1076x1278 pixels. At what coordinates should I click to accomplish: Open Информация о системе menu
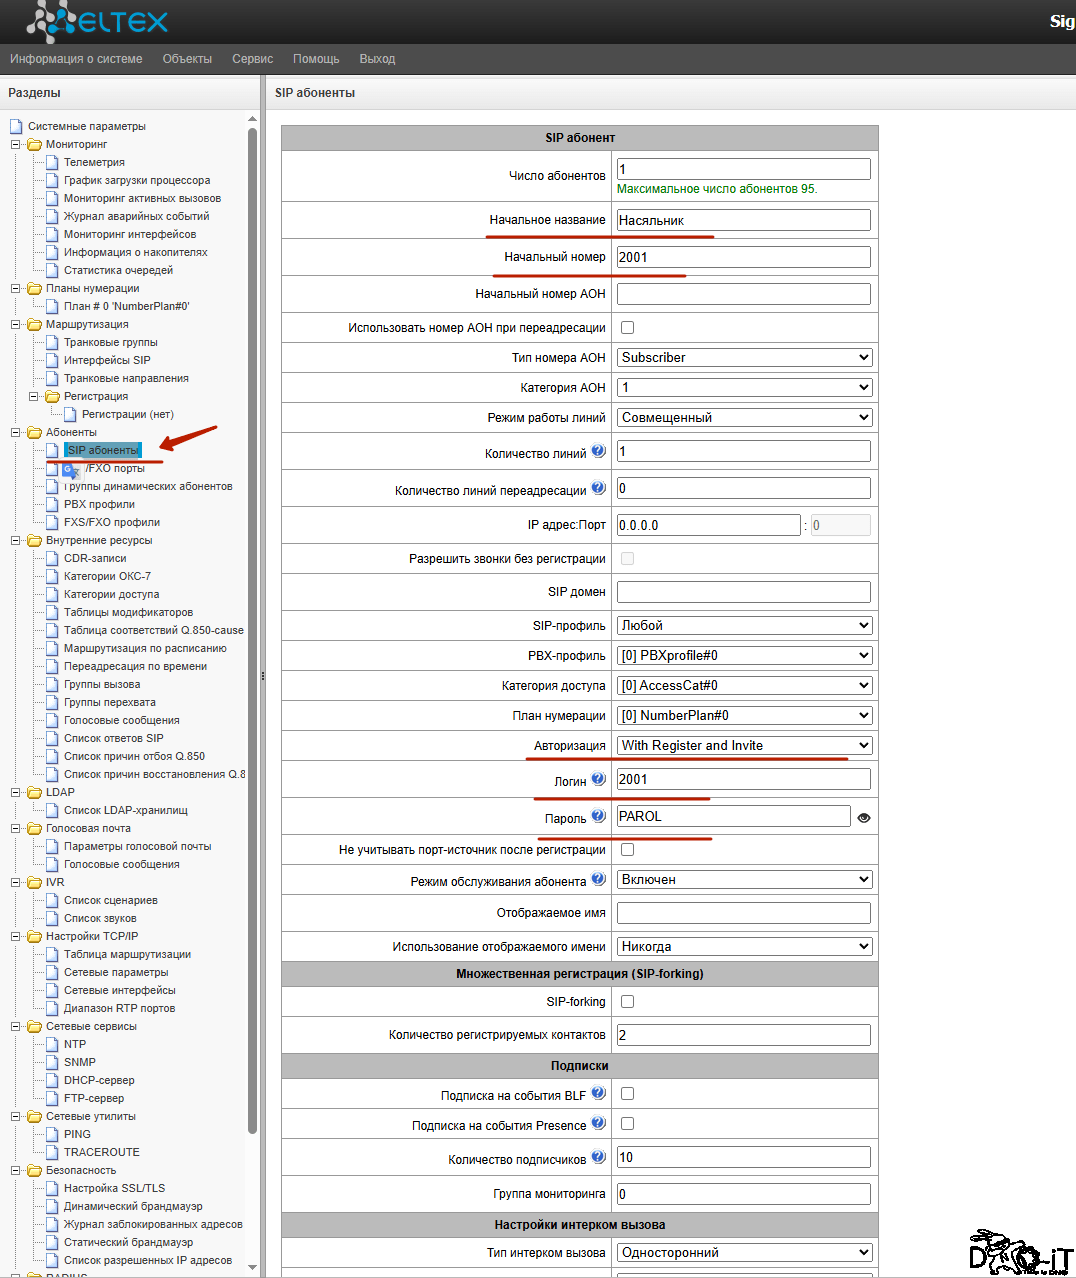coord(76,59)
